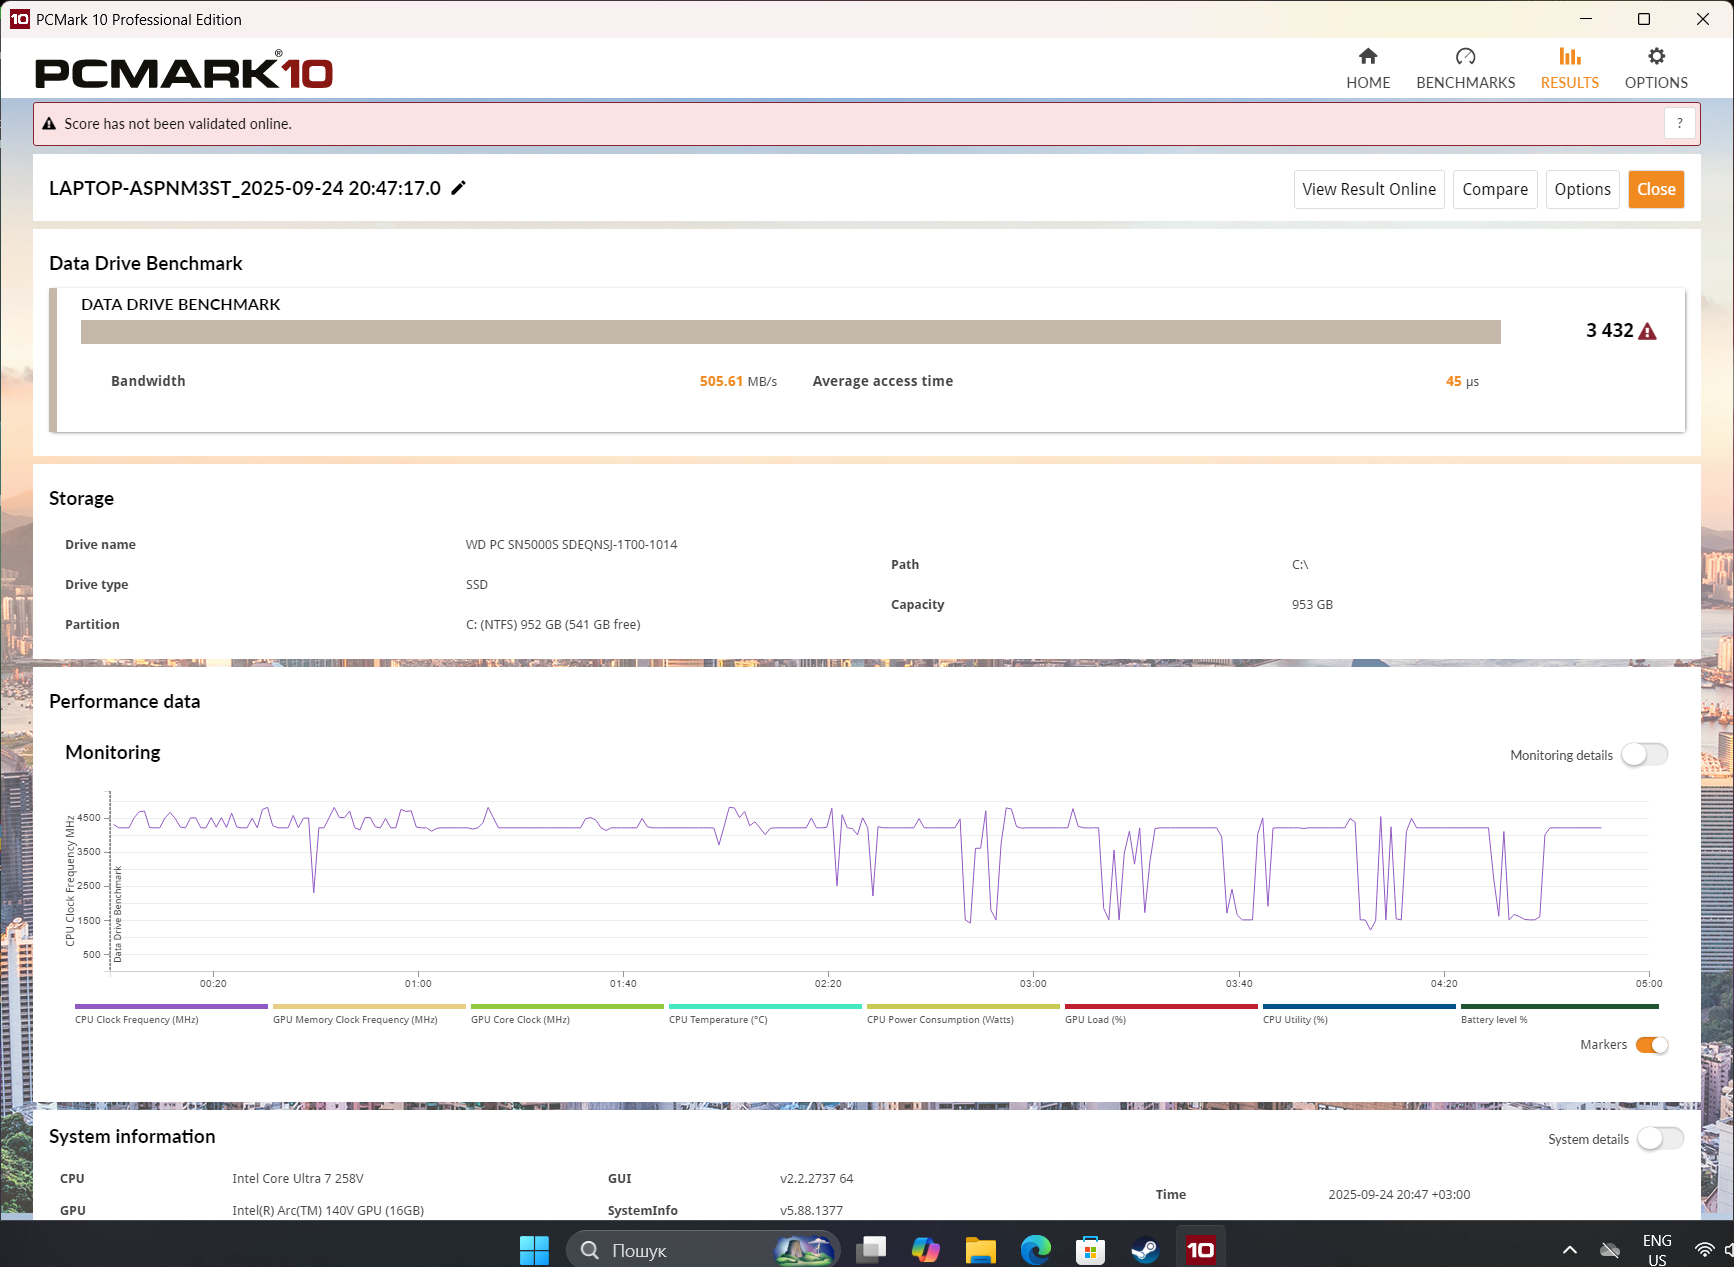Enable the System details switch
This screenshot has height=1267, width=1734.
click(x=1661, y=1139)
